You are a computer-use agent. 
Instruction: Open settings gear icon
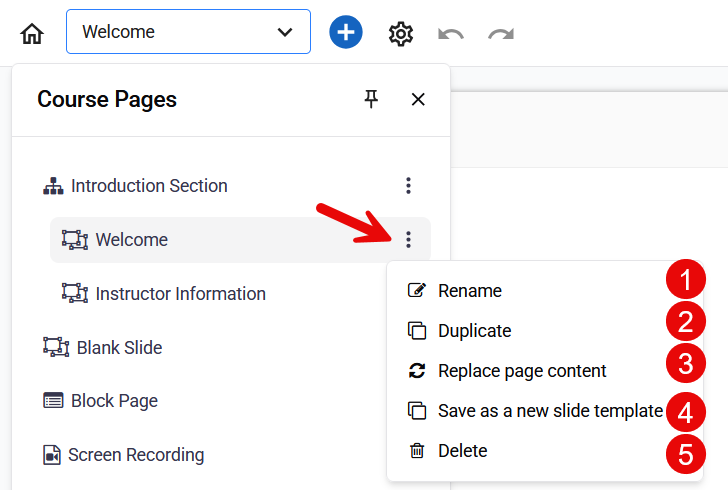click(x=401, y=34)
